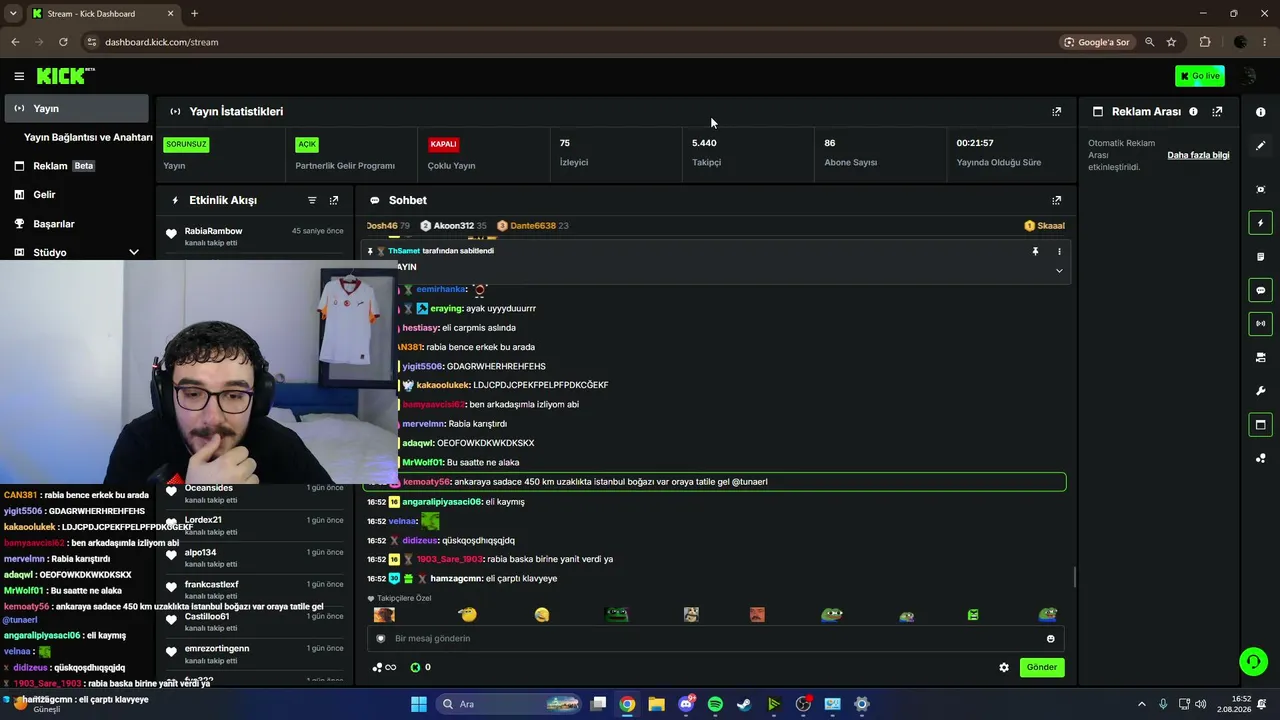Toggle the document notes widget in right sidebar
1280x720 pixels.
pyautogui.click(x=1260, y=257)
